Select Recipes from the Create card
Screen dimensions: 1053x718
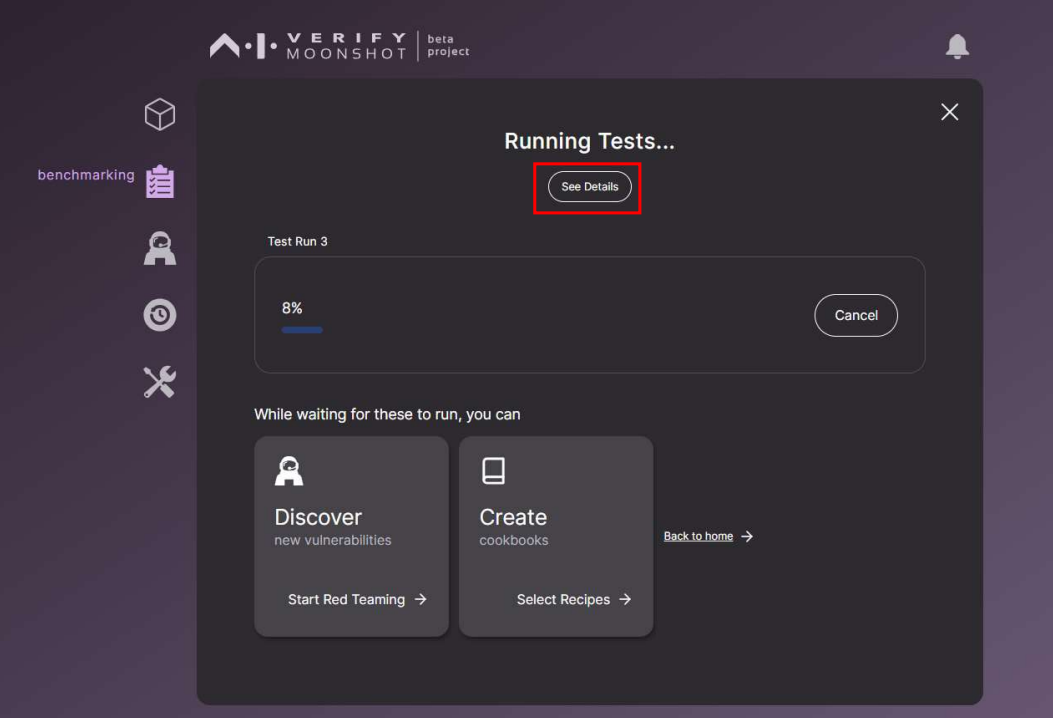(x=571, y=599)
